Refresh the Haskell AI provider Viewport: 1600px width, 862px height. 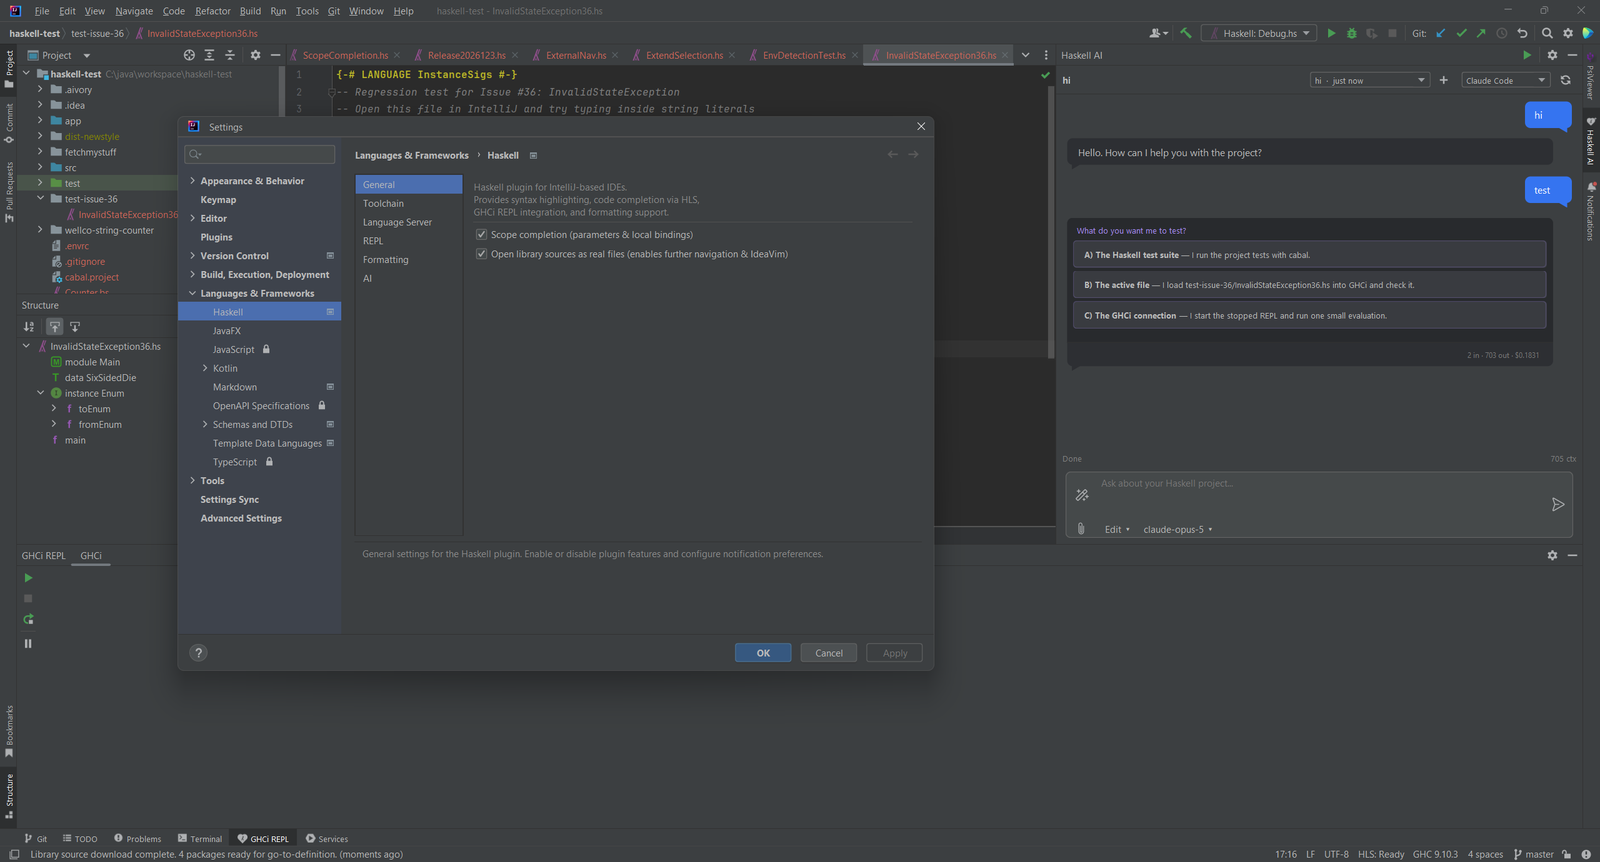pyautogui.click(x=1565, y=80)
